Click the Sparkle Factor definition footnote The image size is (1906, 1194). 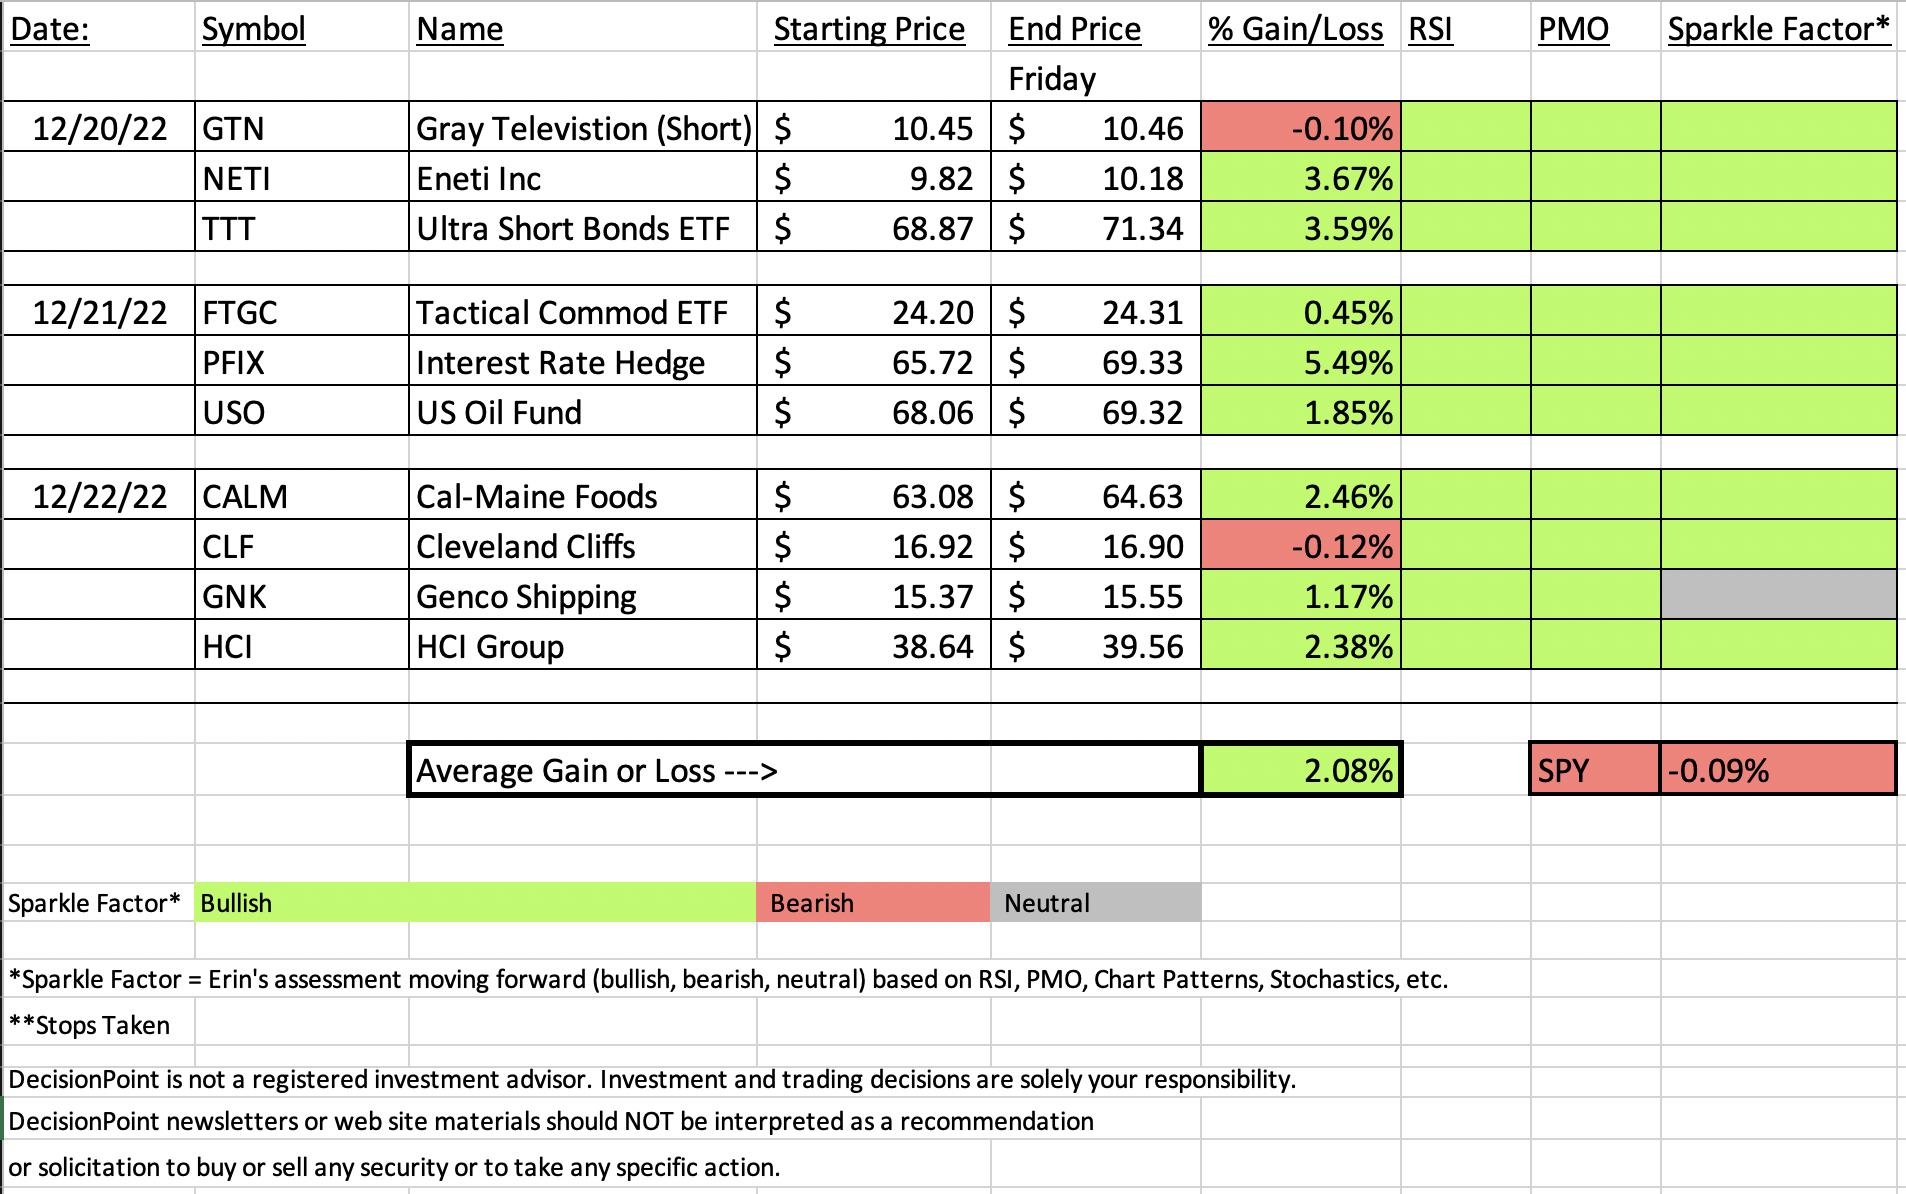(728, 979)
